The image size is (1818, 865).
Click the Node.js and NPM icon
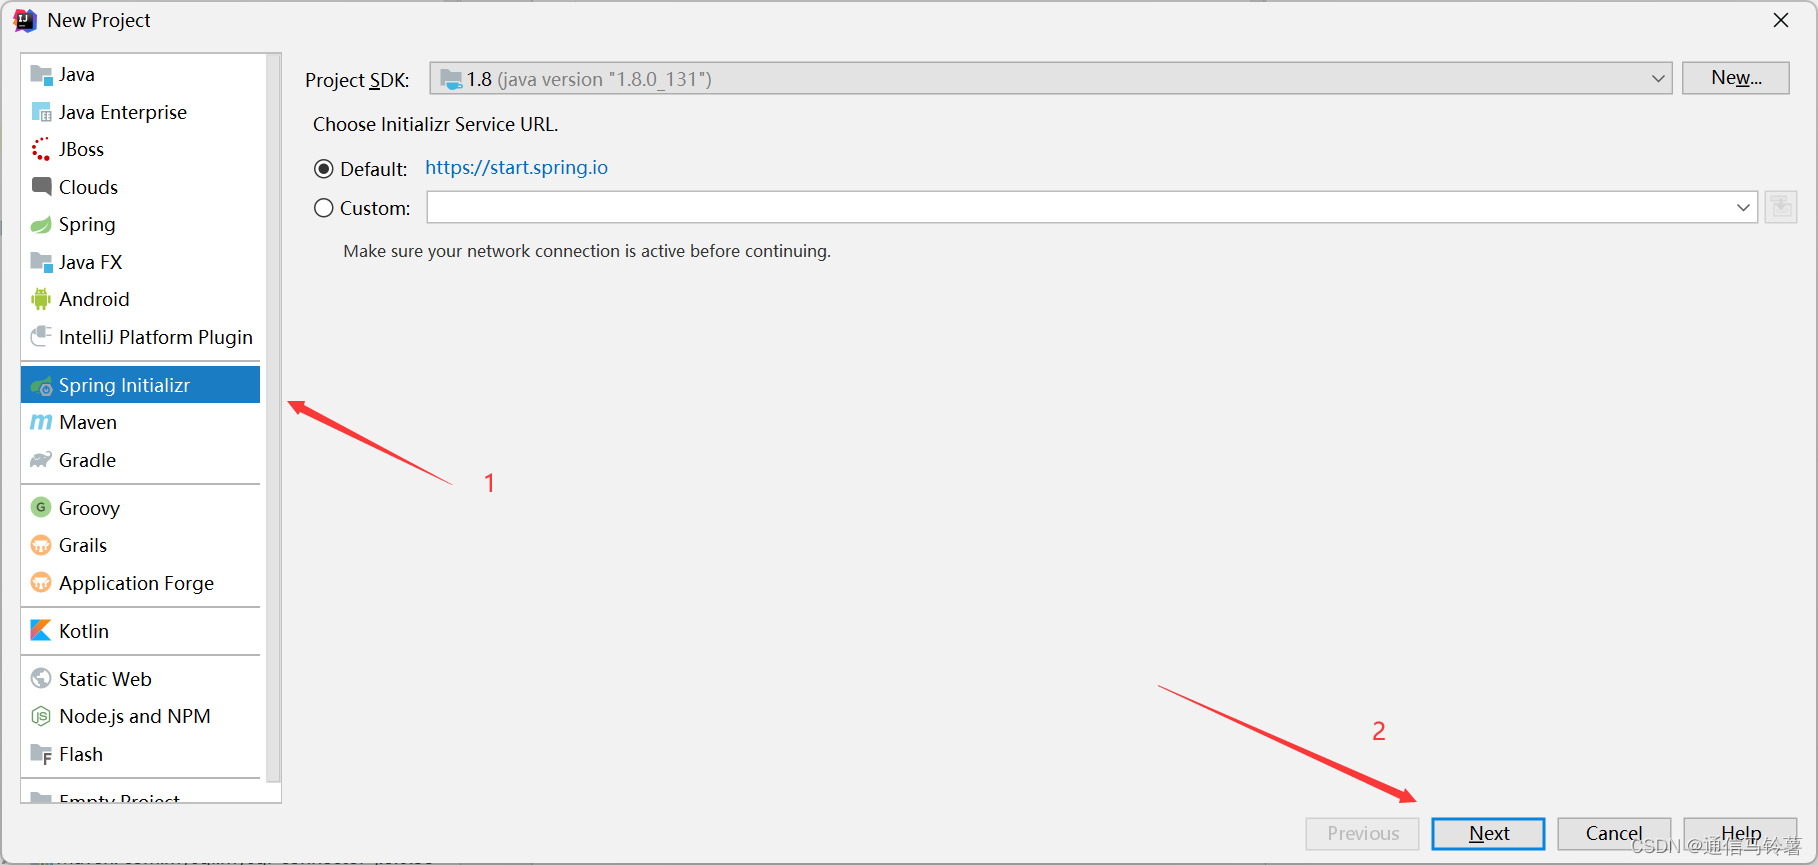(x=41, y=716)
